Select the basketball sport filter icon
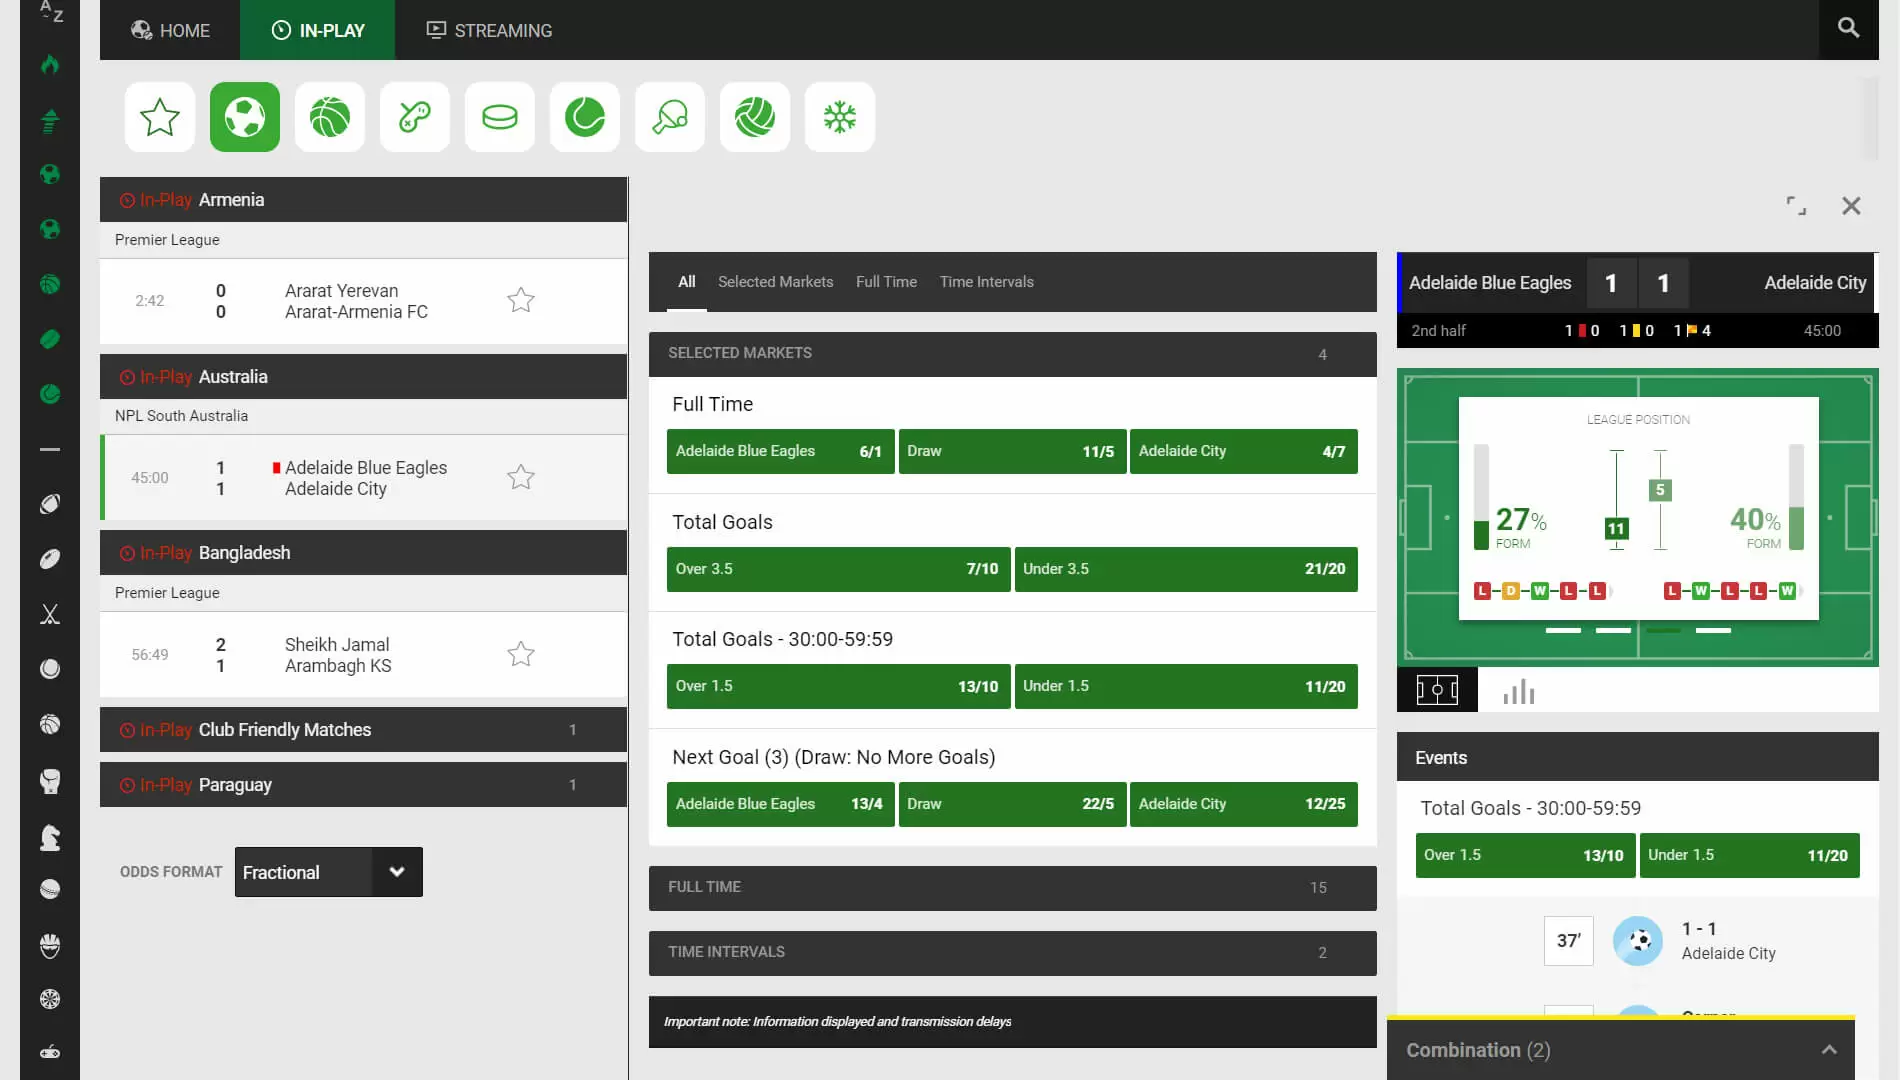This screenshot has width=1900, height=1080. click(x=329, y=117)
